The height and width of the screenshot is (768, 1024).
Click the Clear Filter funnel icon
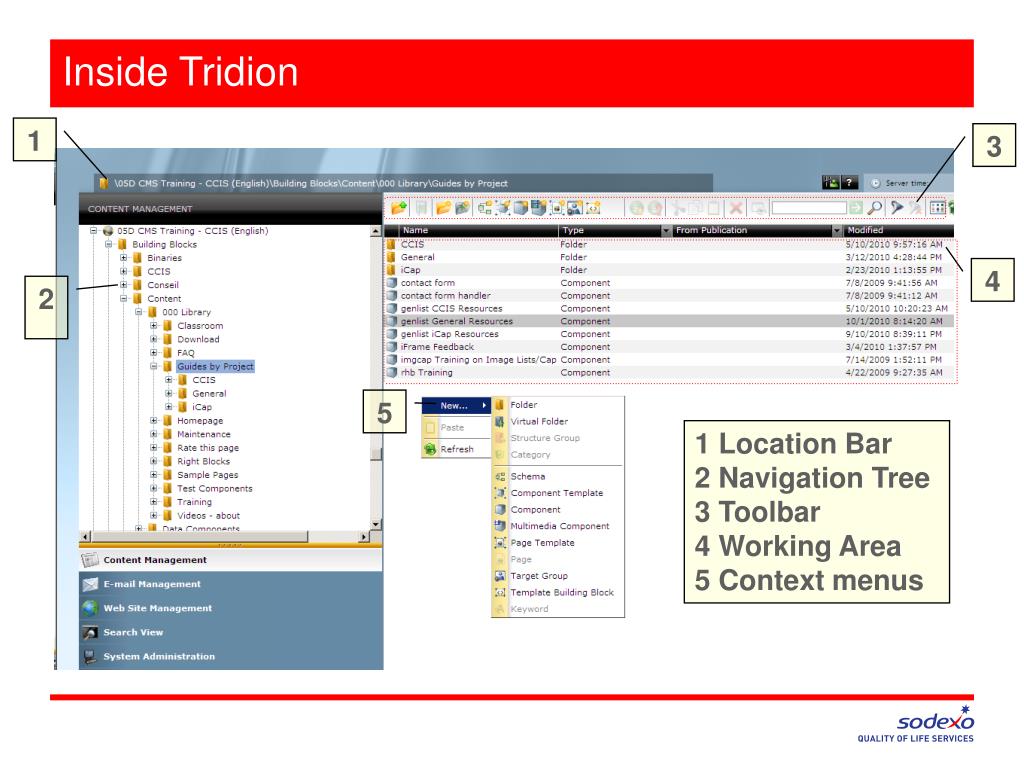click(915, 208)
